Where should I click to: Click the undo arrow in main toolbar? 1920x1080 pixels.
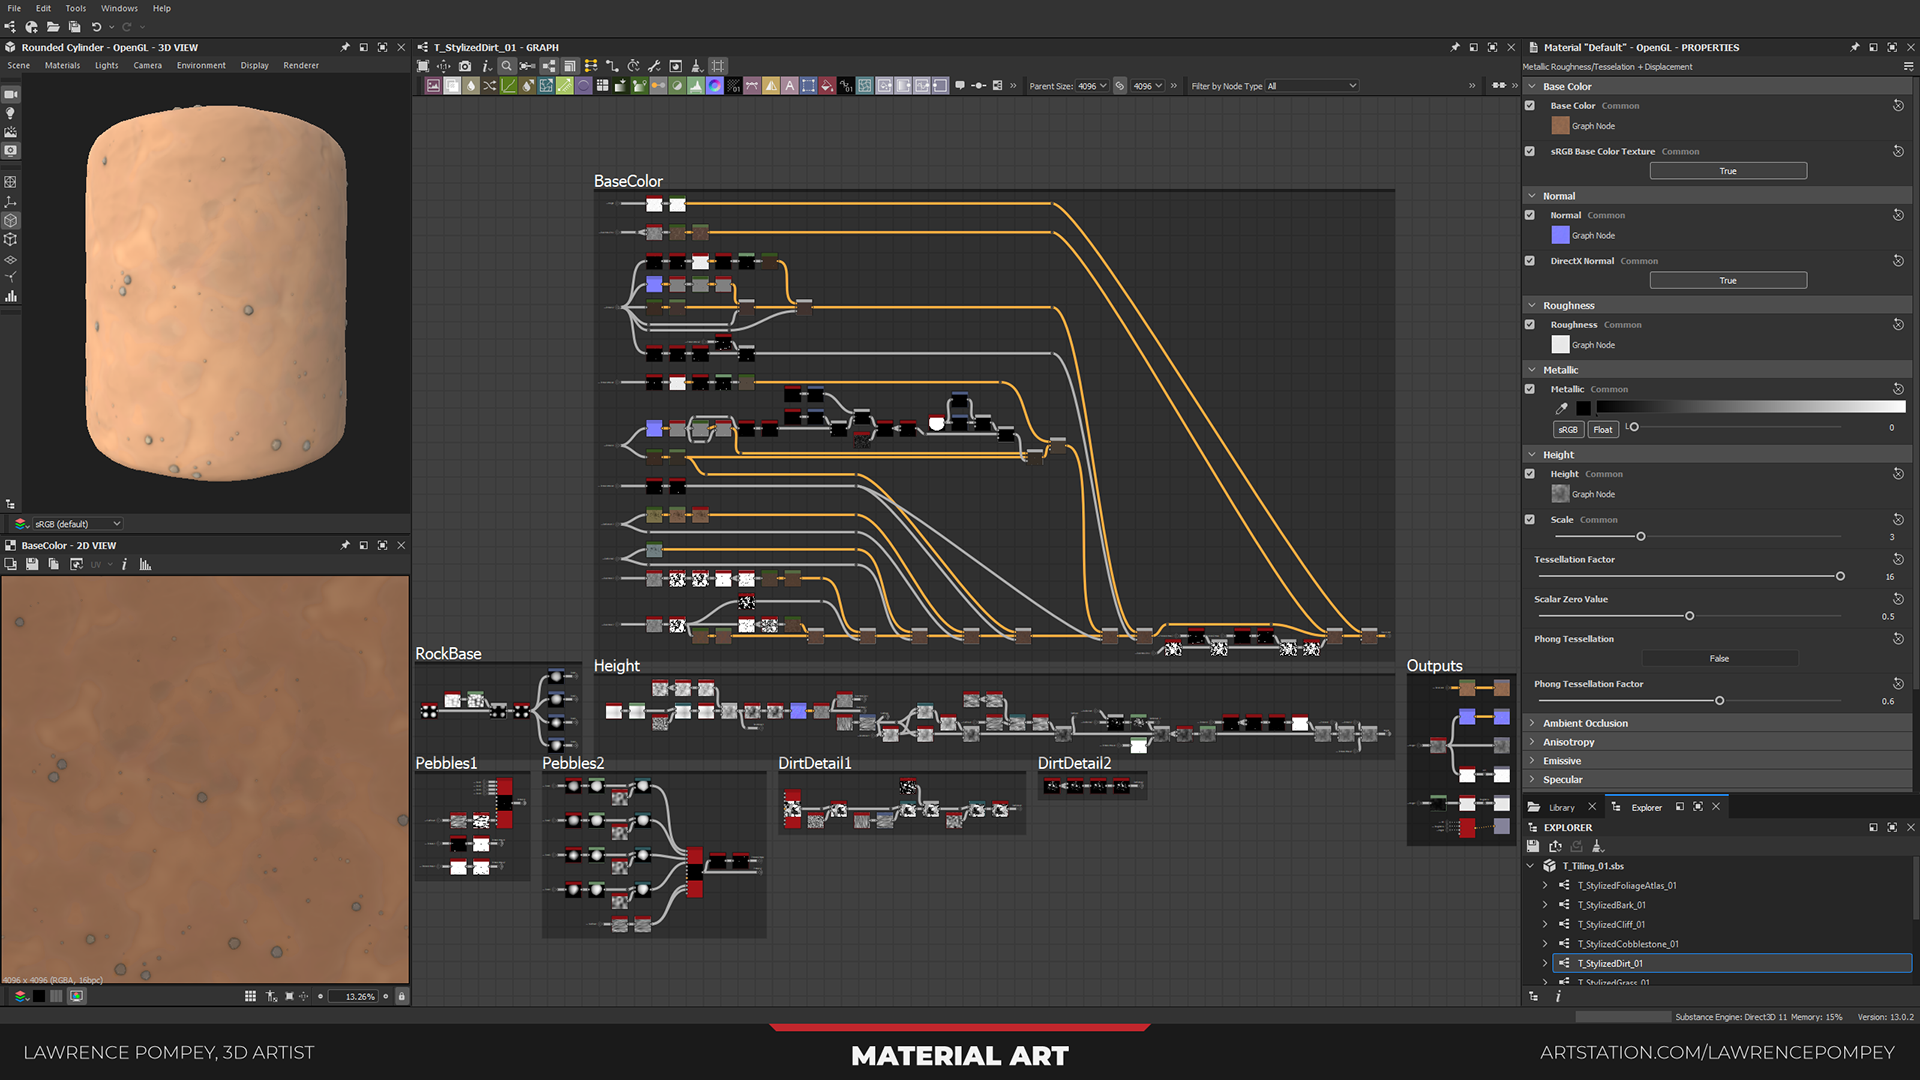96,27
